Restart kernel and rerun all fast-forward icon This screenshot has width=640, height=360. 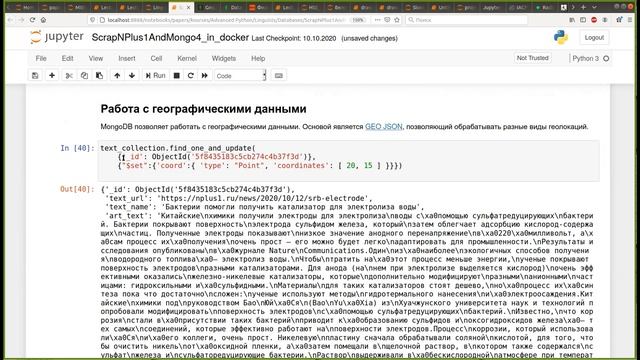pos(204,76)
